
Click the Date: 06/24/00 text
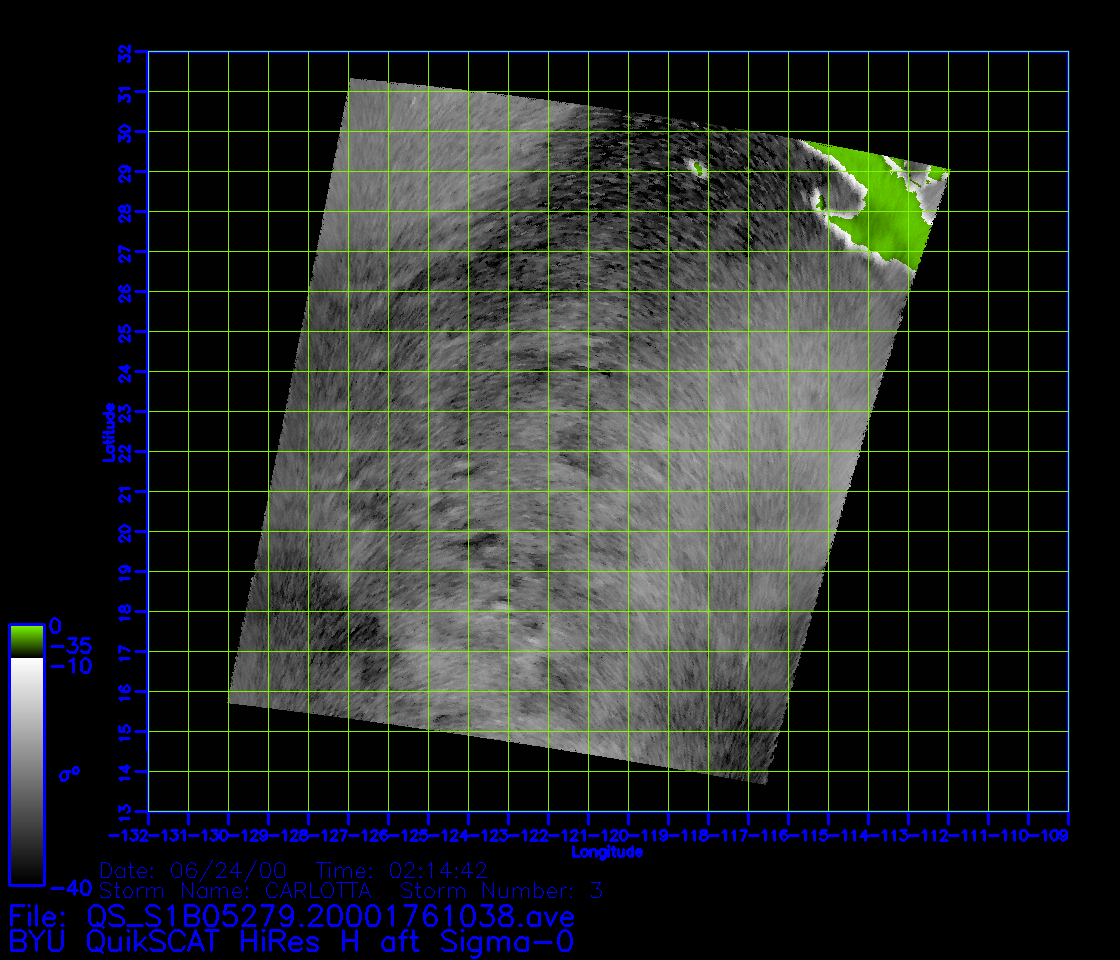[x=193, y=870]
